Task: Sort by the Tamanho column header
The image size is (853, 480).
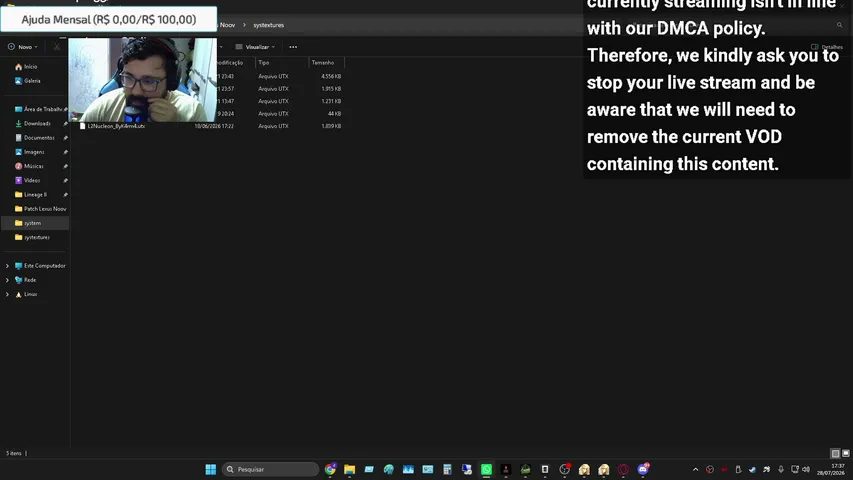Action: [326, 63]
